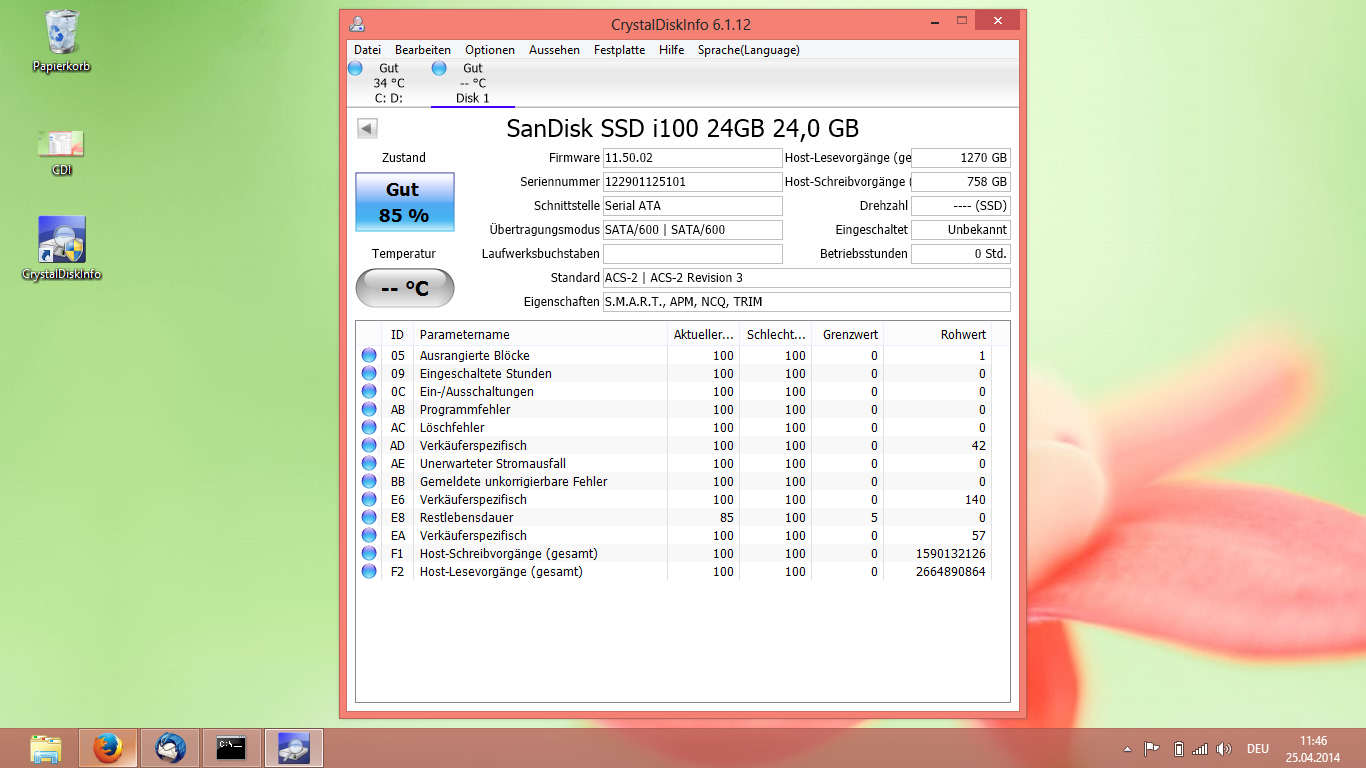The image size is (1366, 768).
Task: Click the Seriennummer field
Action: (692, 182)
